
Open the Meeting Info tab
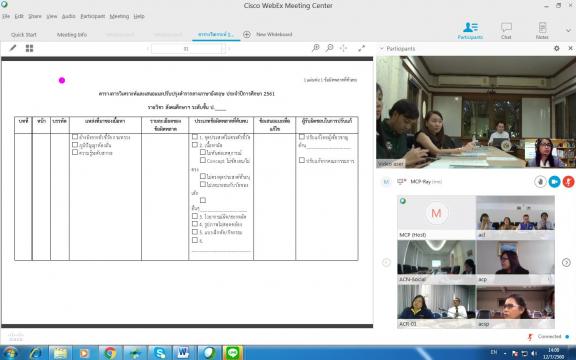72,35
